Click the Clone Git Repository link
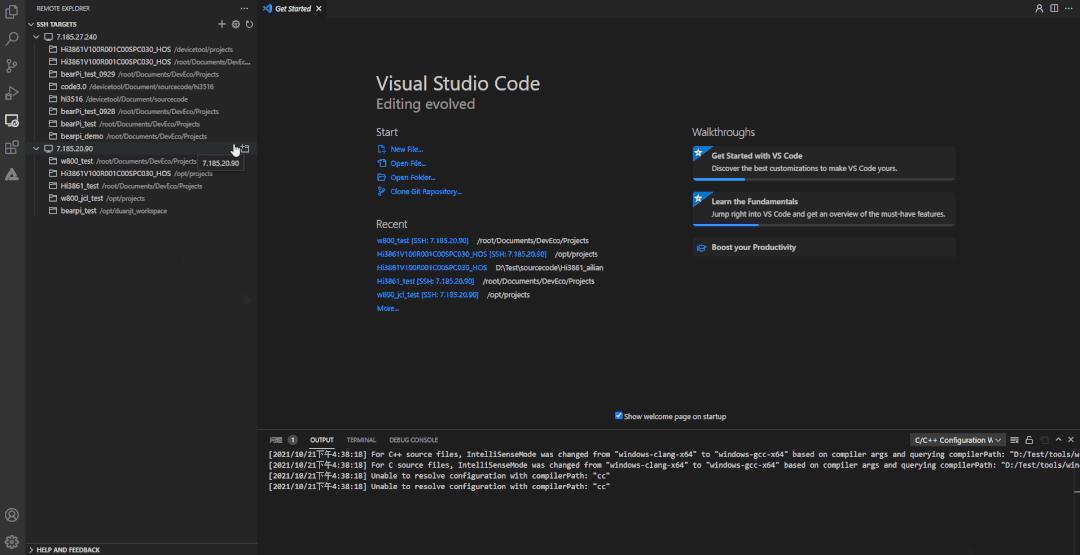The image size is (1080, 555). 426,191
